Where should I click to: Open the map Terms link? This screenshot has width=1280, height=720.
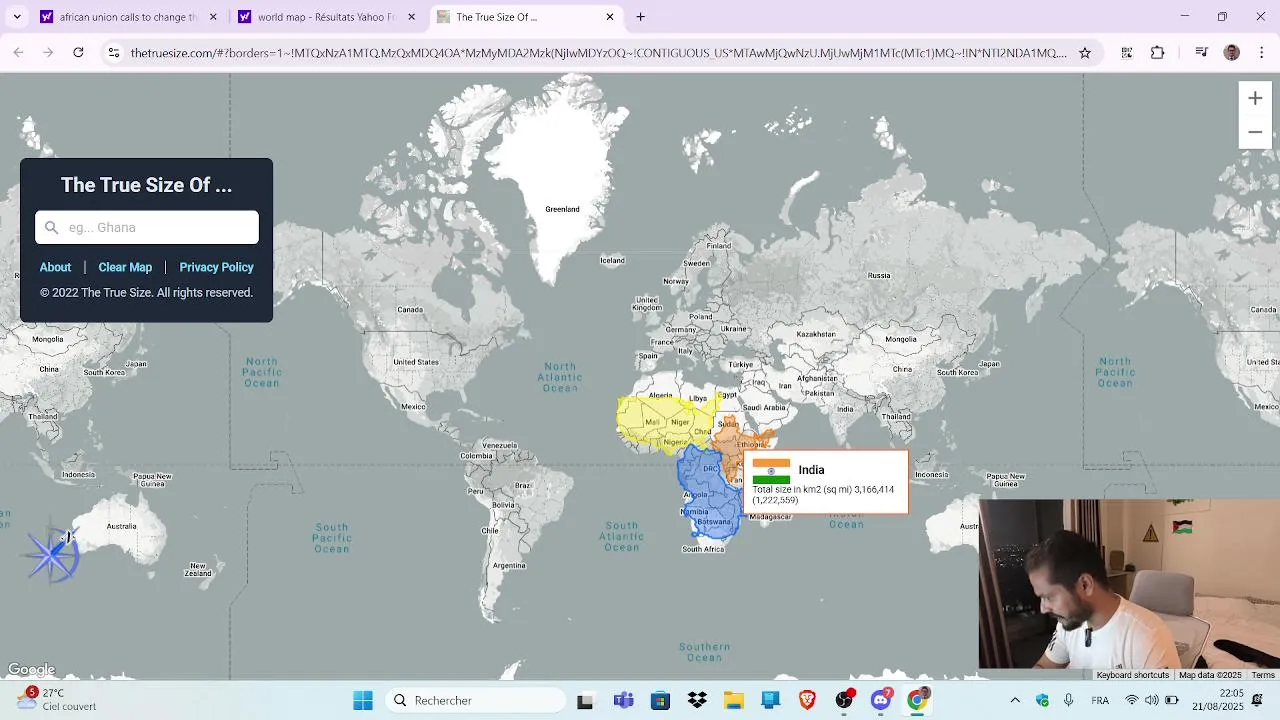[x=1263, y=675]
